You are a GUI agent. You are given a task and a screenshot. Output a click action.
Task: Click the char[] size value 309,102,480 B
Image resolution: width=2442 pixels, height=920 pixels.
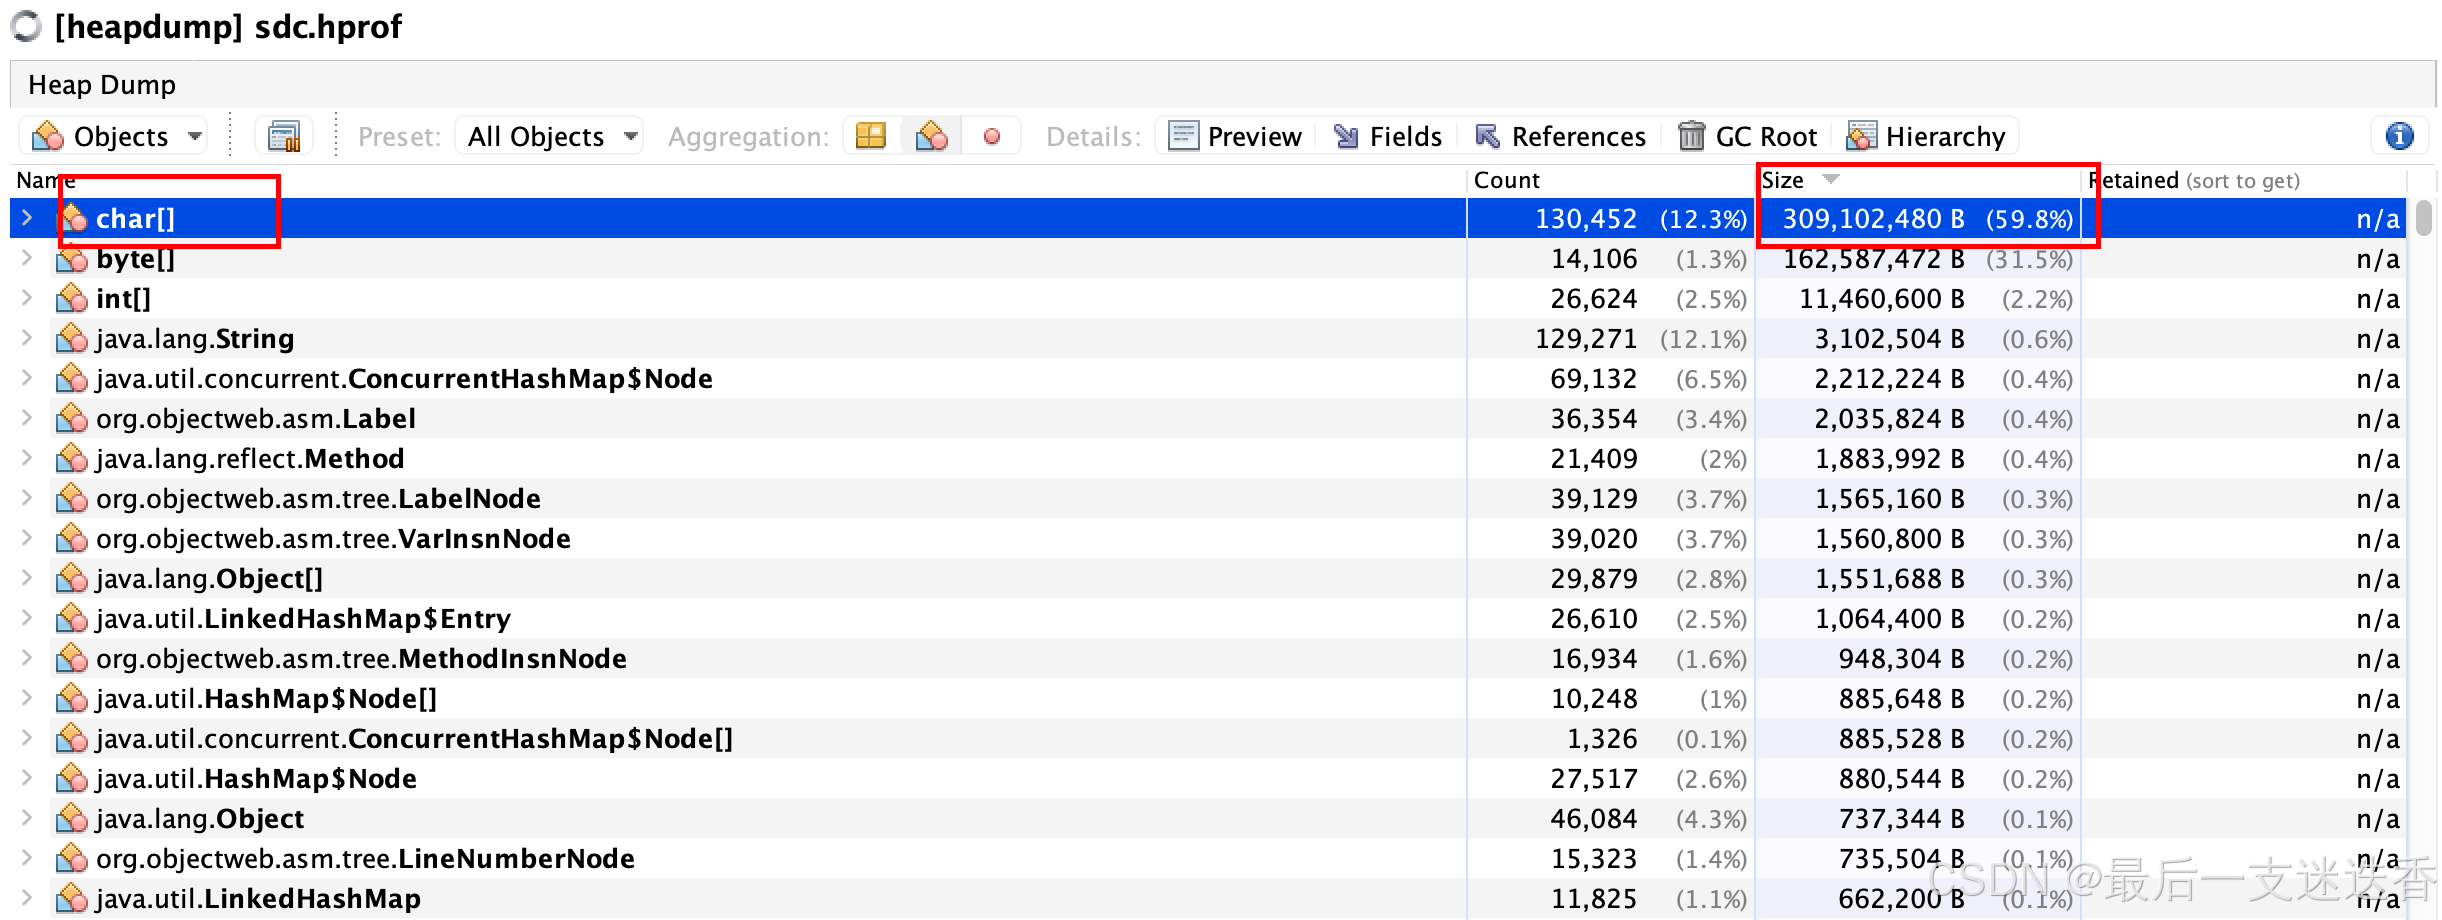click(1873, 219)
